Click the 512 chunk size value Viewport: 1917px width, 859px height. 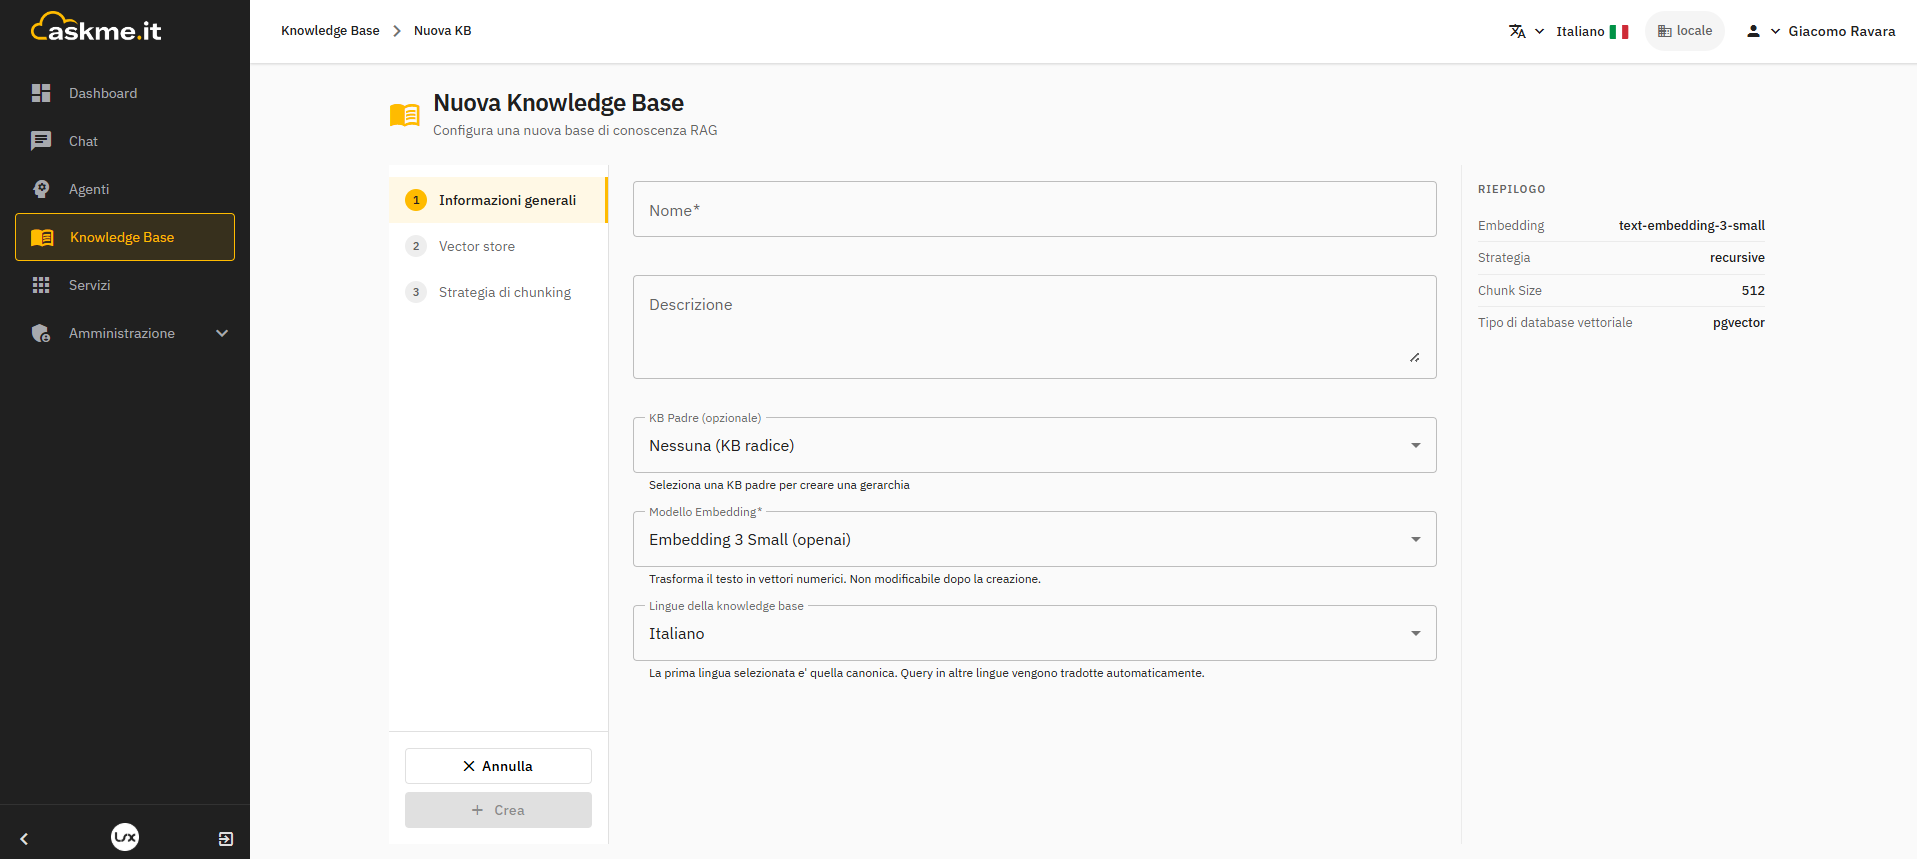coord(1753,290)
